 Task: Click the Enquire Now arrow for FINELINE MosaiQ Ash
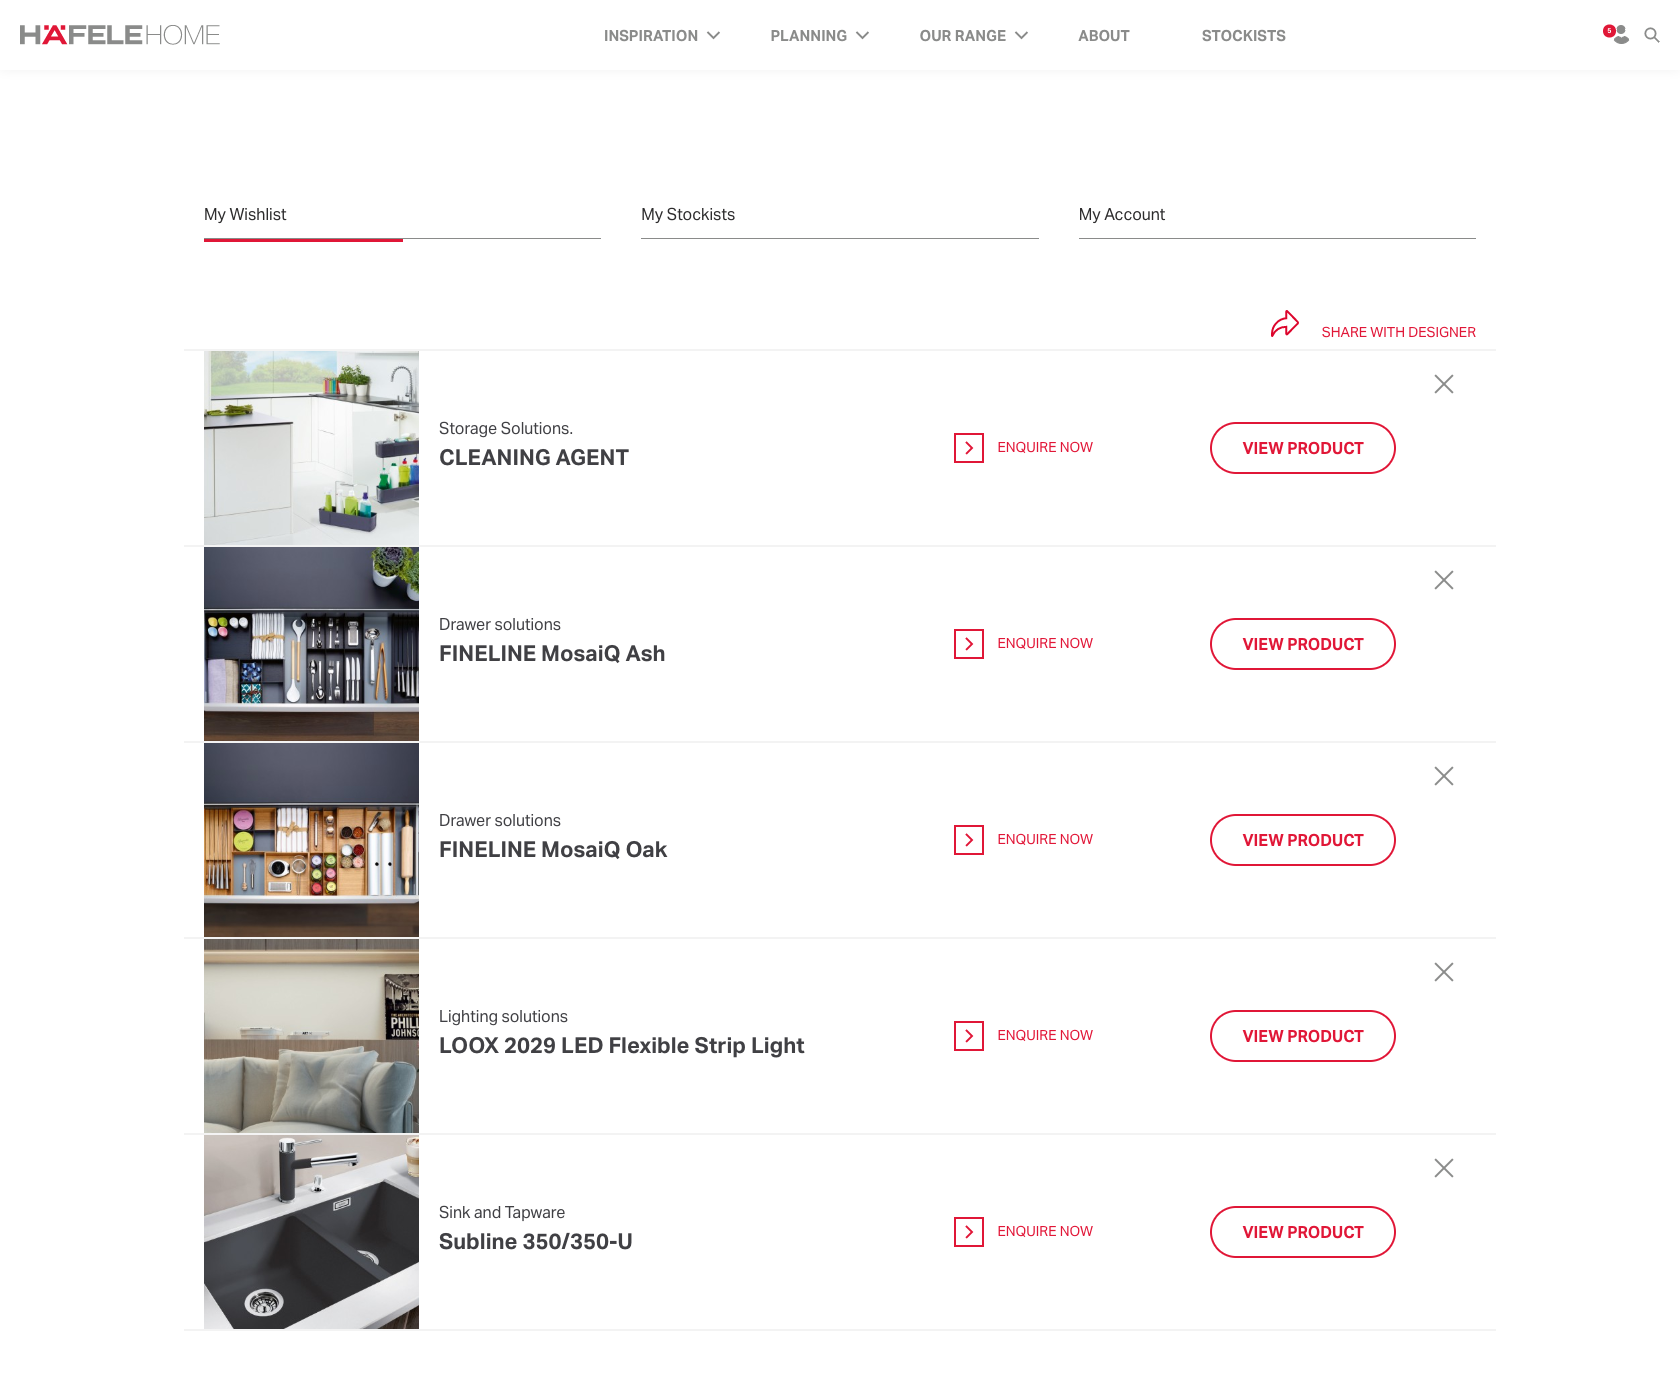click(968, 643)
